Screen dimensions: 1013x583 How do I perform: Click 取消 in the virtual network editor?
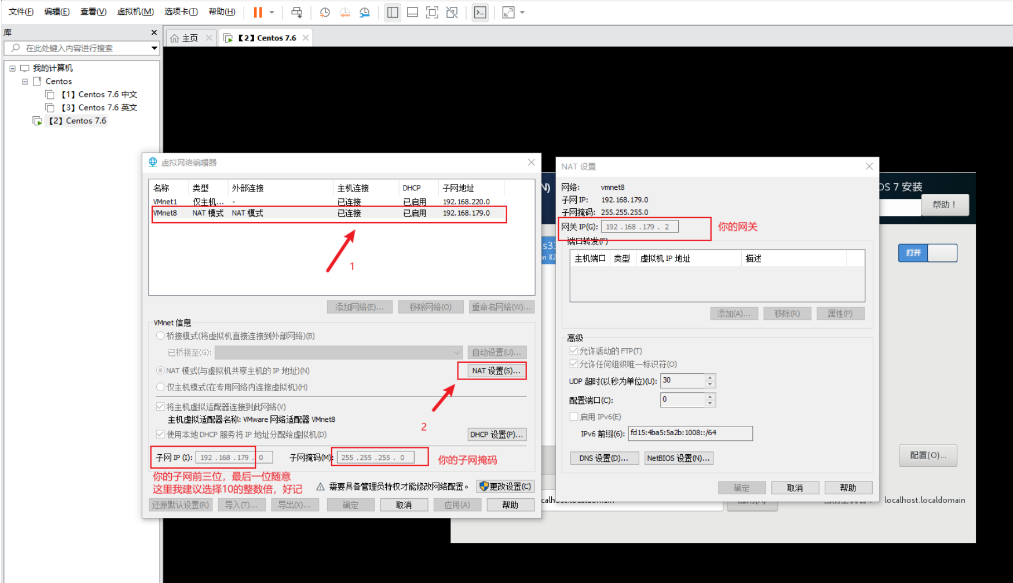404,505
